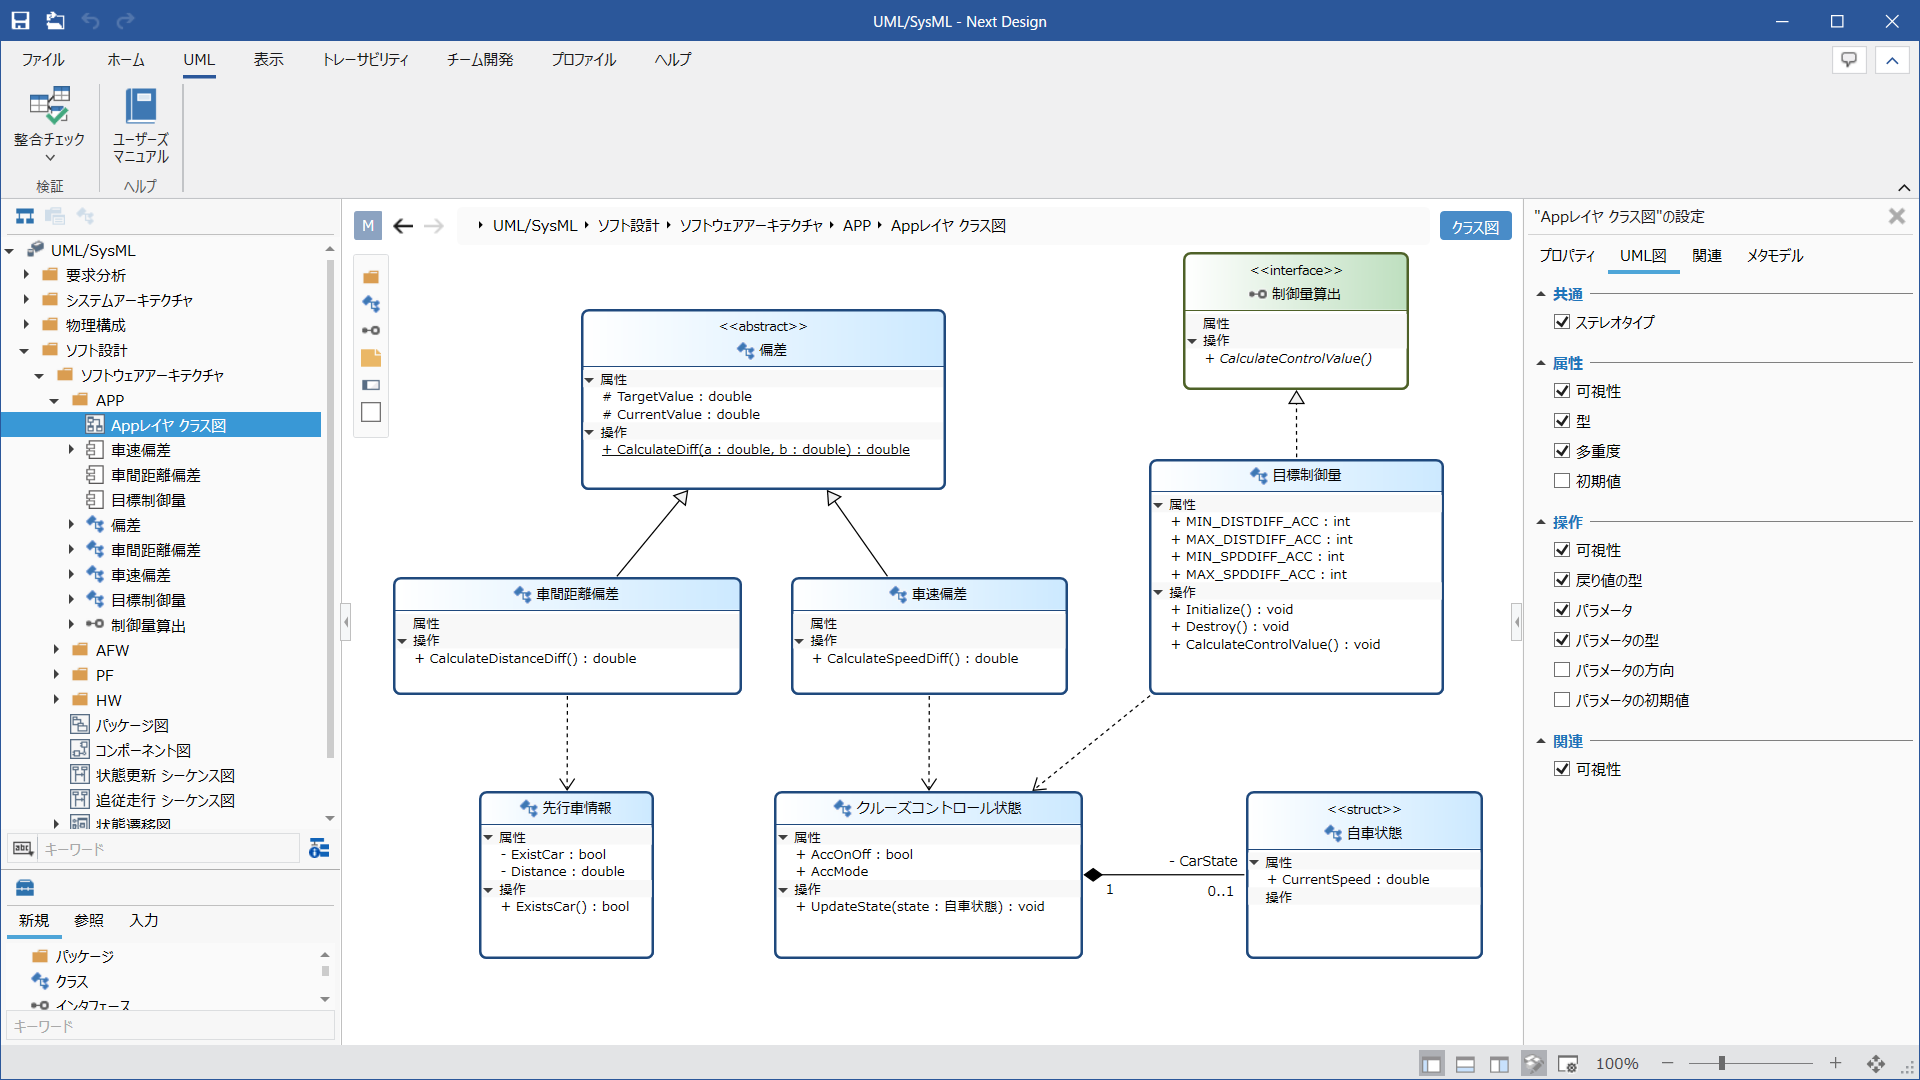Open the 整合チェック dropdown arrow
The height and width of the screenshot is (1080, 1920).
(49, 158)
